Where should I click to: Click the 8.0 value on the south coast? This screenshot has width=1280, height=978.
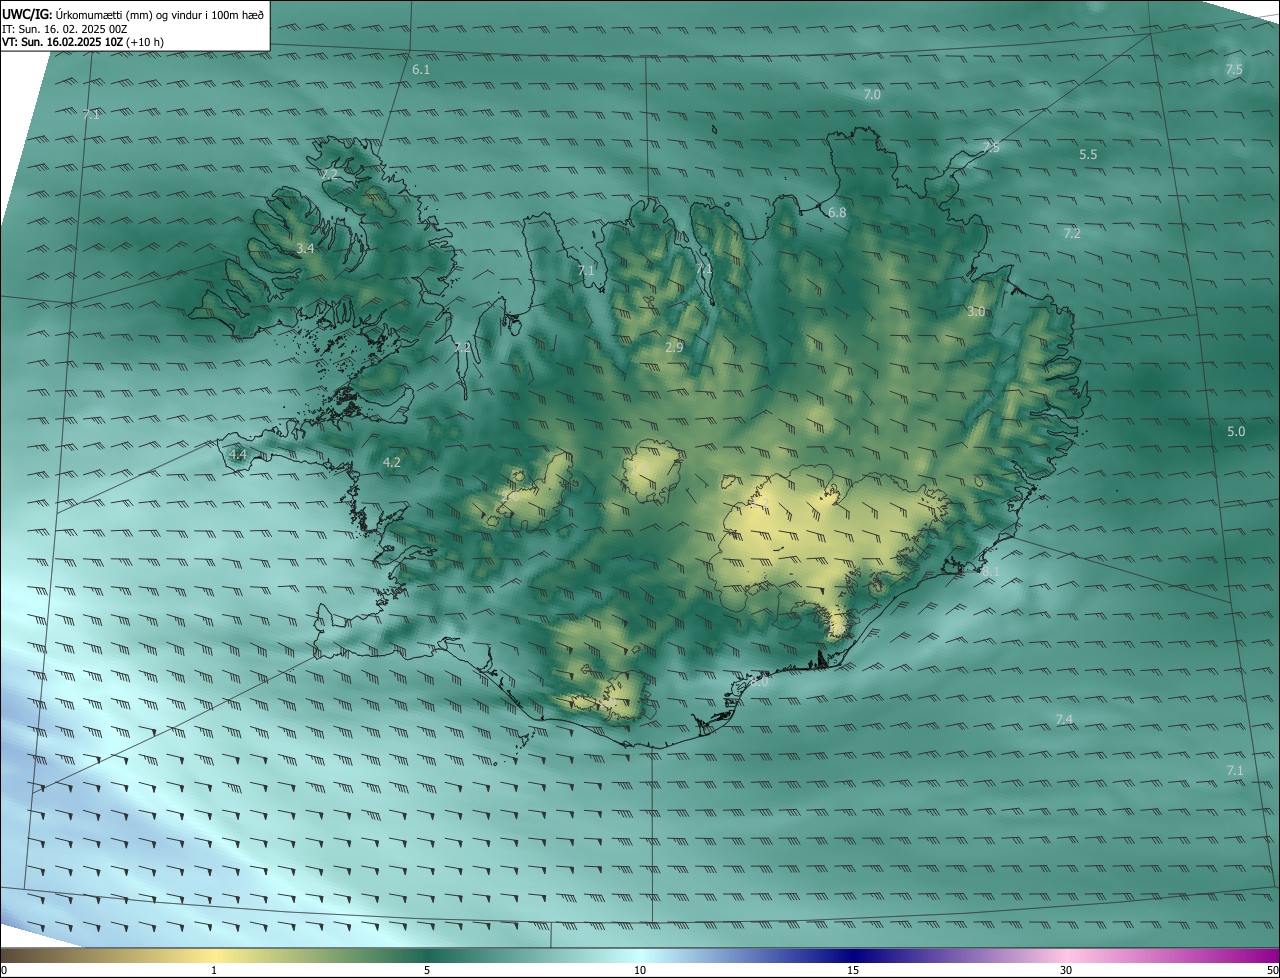[x=759, y=683]
